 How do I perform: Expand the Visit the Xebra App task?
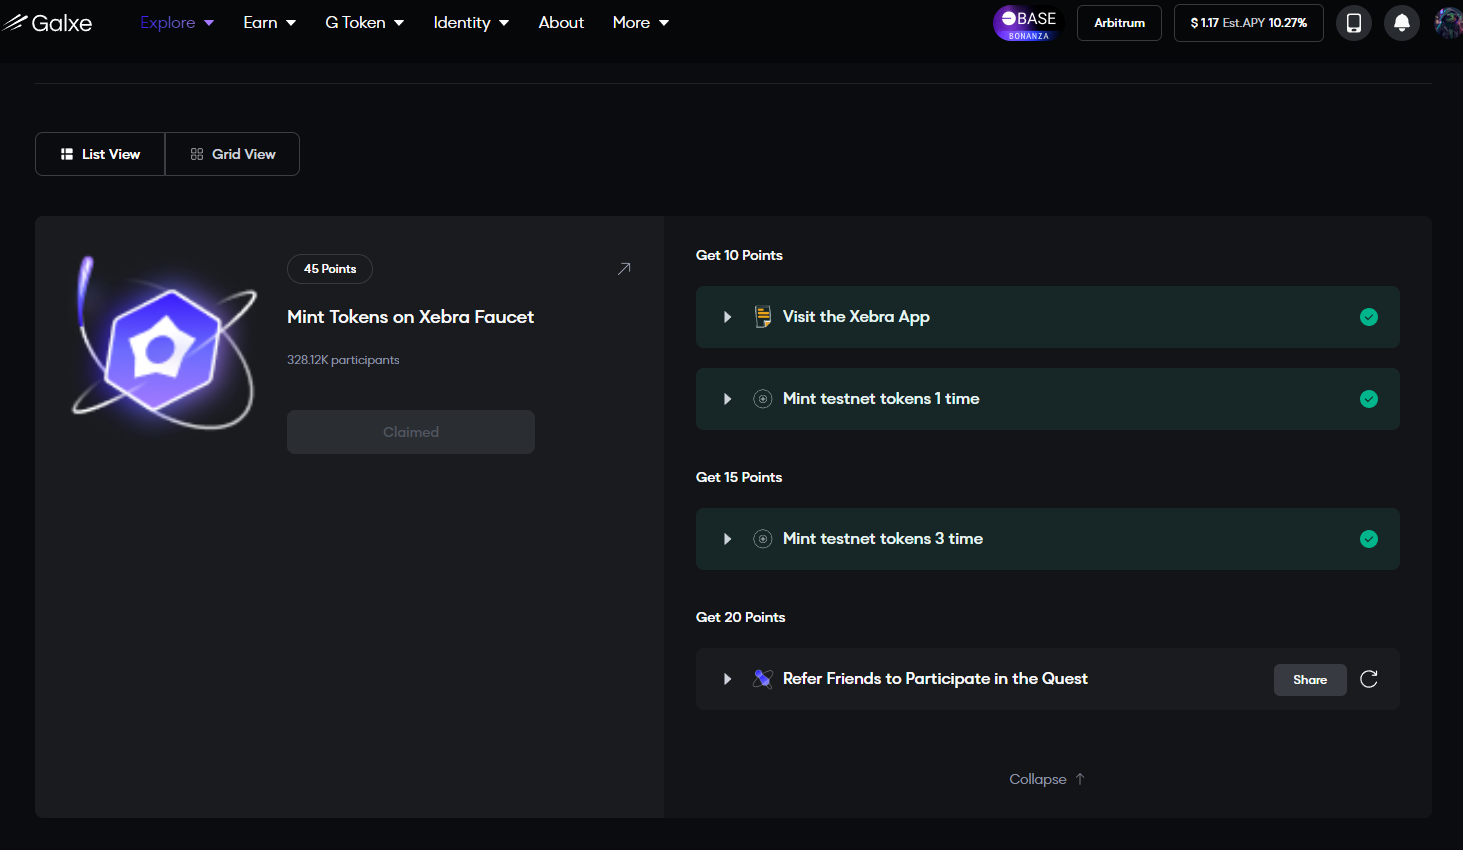coord(727,317)
